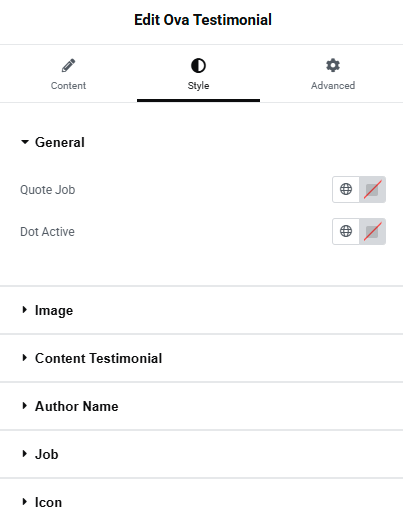Screen dimensions: 403x528
Task: Switch to the Advanced tab label
Action: tap(333, 86)
